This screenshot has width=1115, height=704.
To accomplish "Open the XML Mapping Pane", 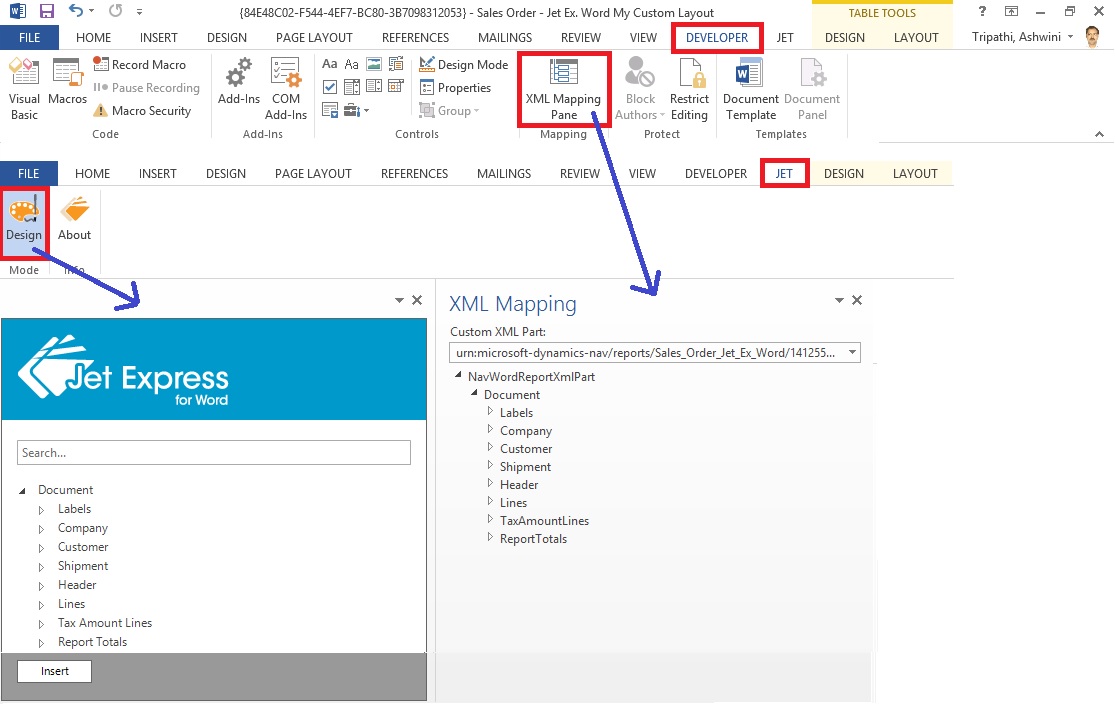I will [x=563, y=90].
